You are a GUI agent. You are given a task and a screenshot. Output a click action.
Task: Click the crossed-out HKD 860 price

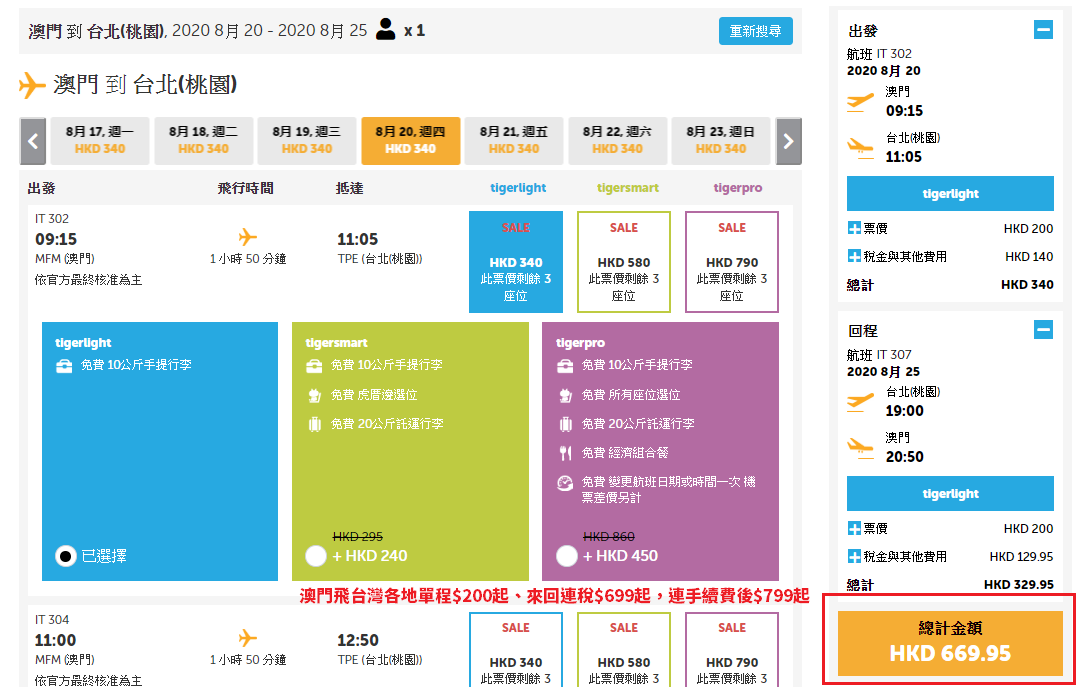tap(609, 537)
